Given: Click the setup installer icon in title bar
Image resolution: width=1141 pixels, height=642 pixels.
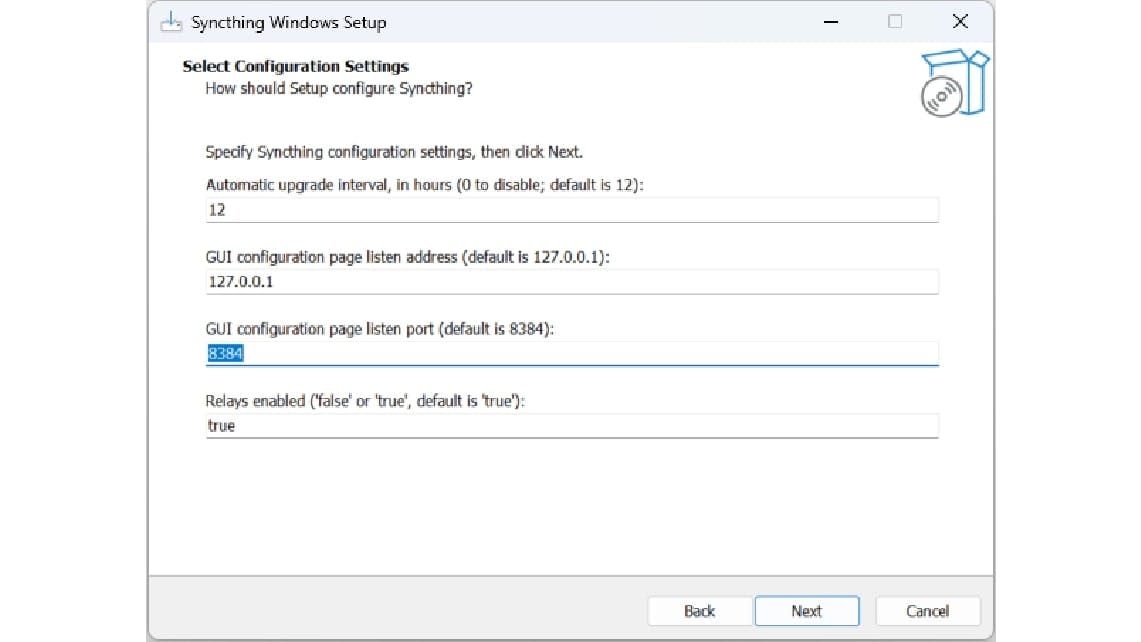Looking at the screenshot, I should (x=171, y=22).
